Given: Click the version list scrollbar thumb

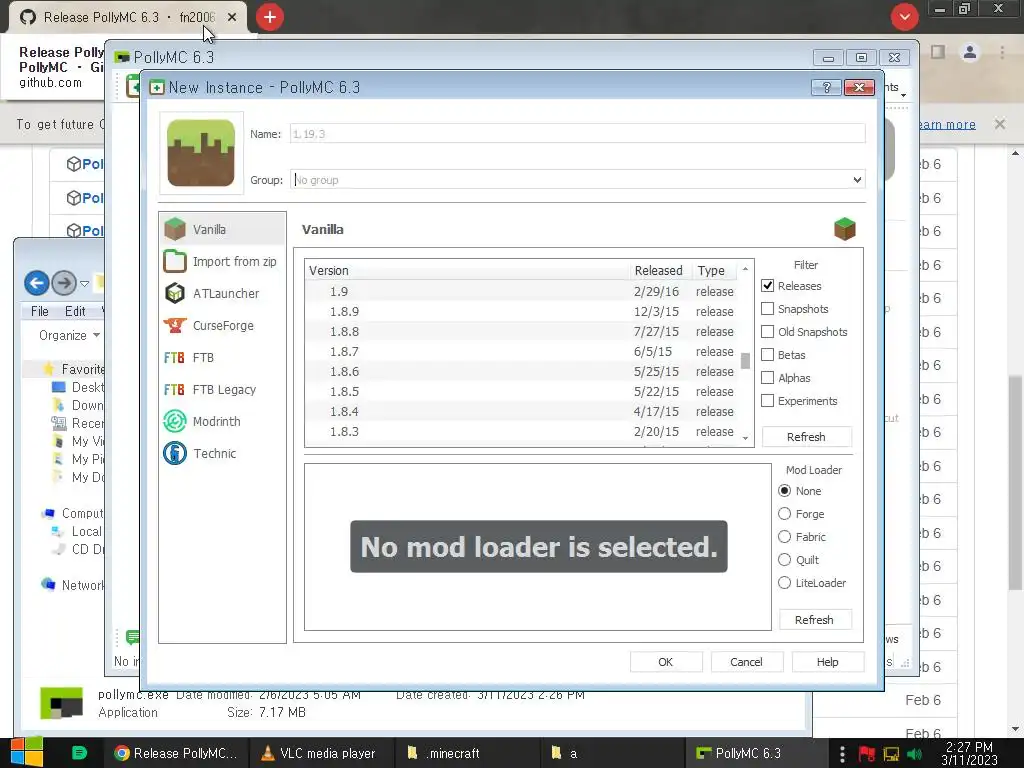Looking at the screenshot, I should 745,360.
